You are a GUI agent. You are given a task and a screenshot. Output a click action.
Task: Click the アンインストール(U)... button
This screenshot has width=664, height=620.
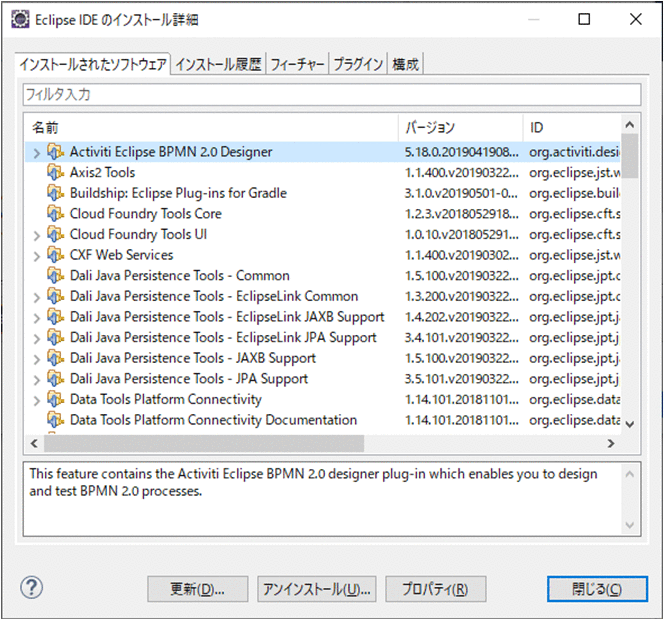click(x=316, y=589)
